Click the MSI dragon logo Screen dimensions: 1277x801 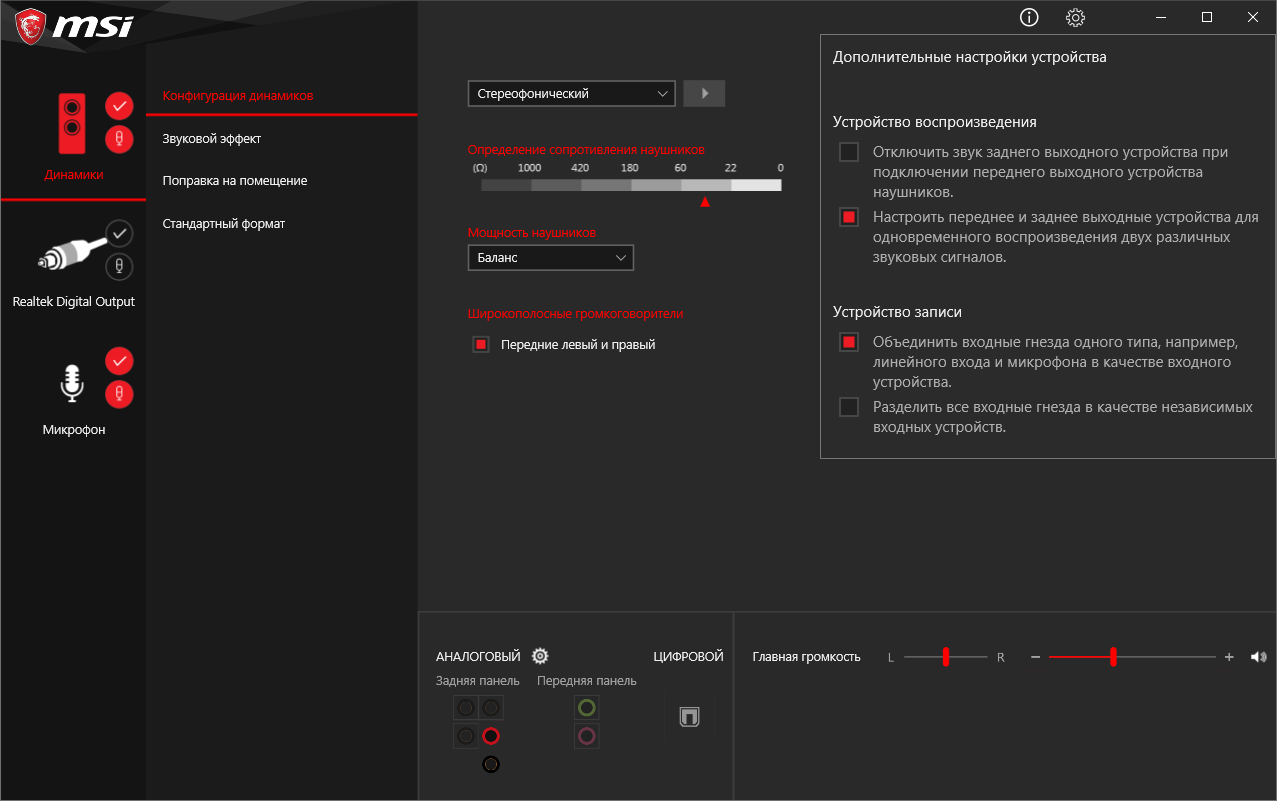pyautogui.click(x=29, y=25)
